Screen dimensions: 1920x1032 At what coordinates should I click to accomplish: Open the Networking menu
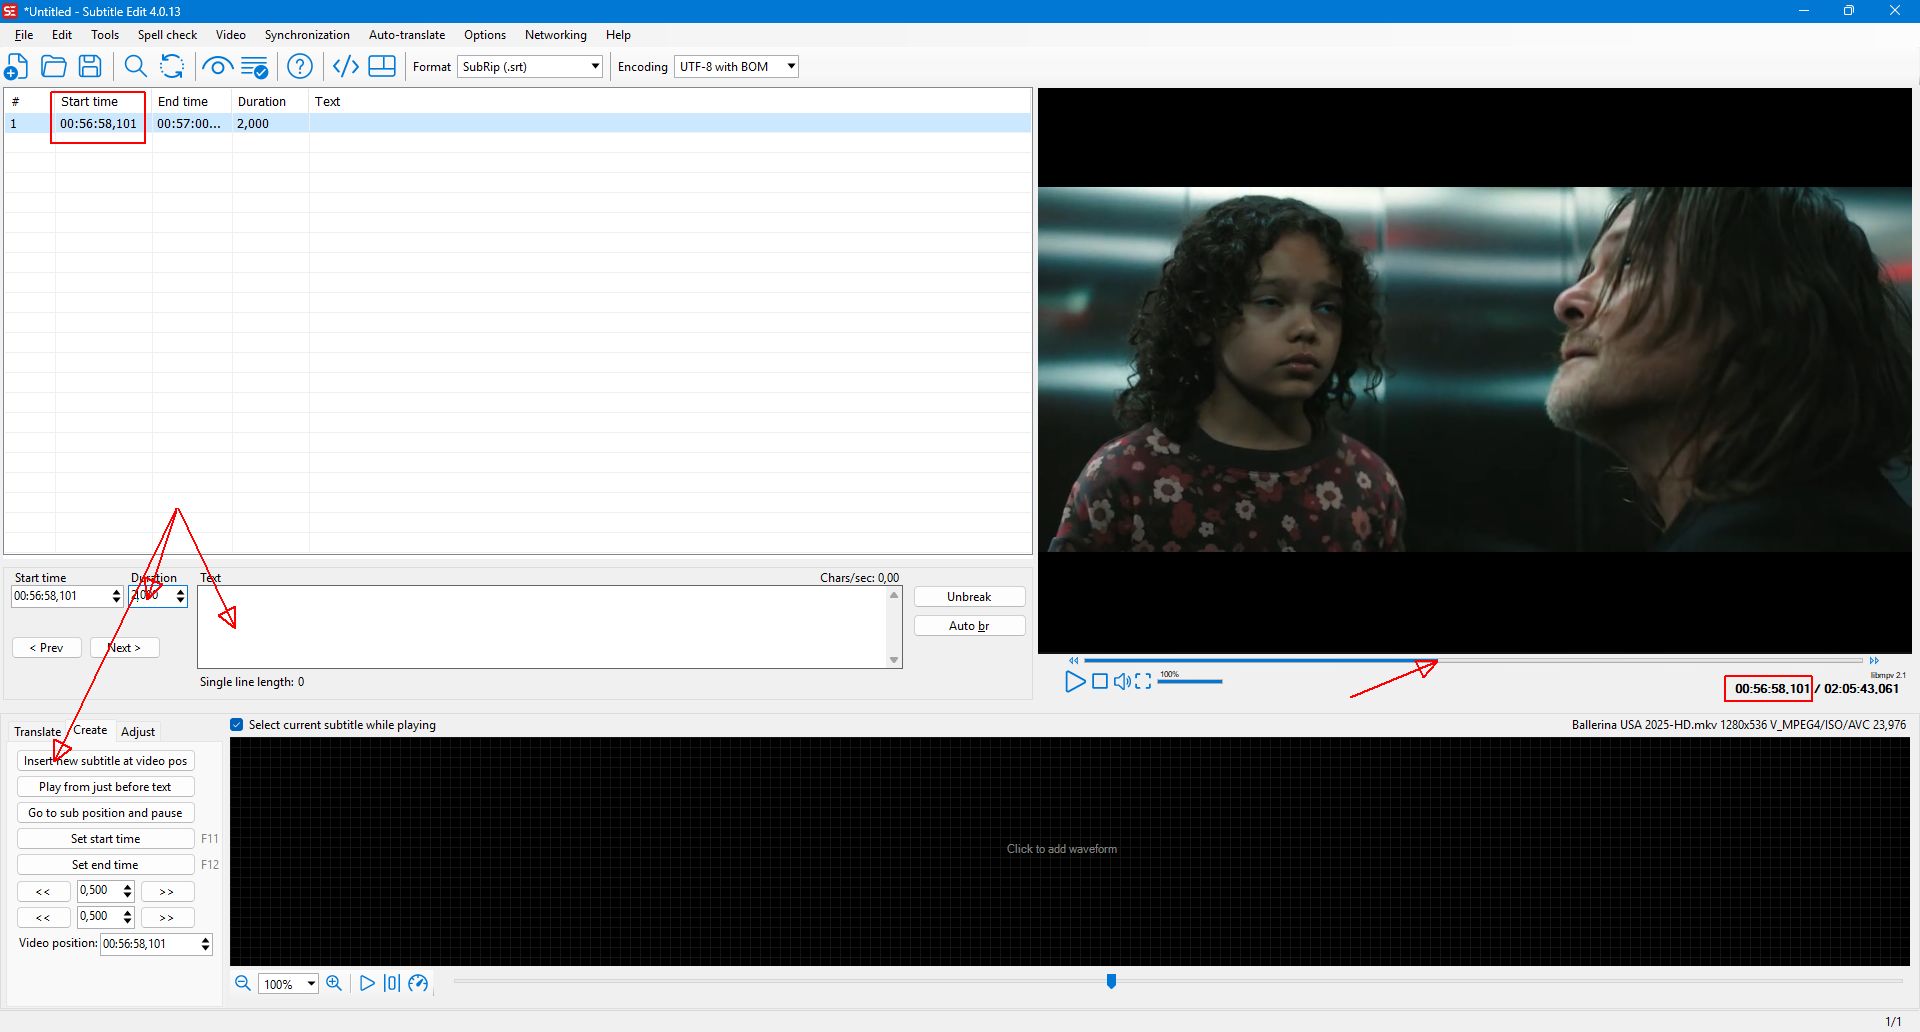click(x=556, y=35)
